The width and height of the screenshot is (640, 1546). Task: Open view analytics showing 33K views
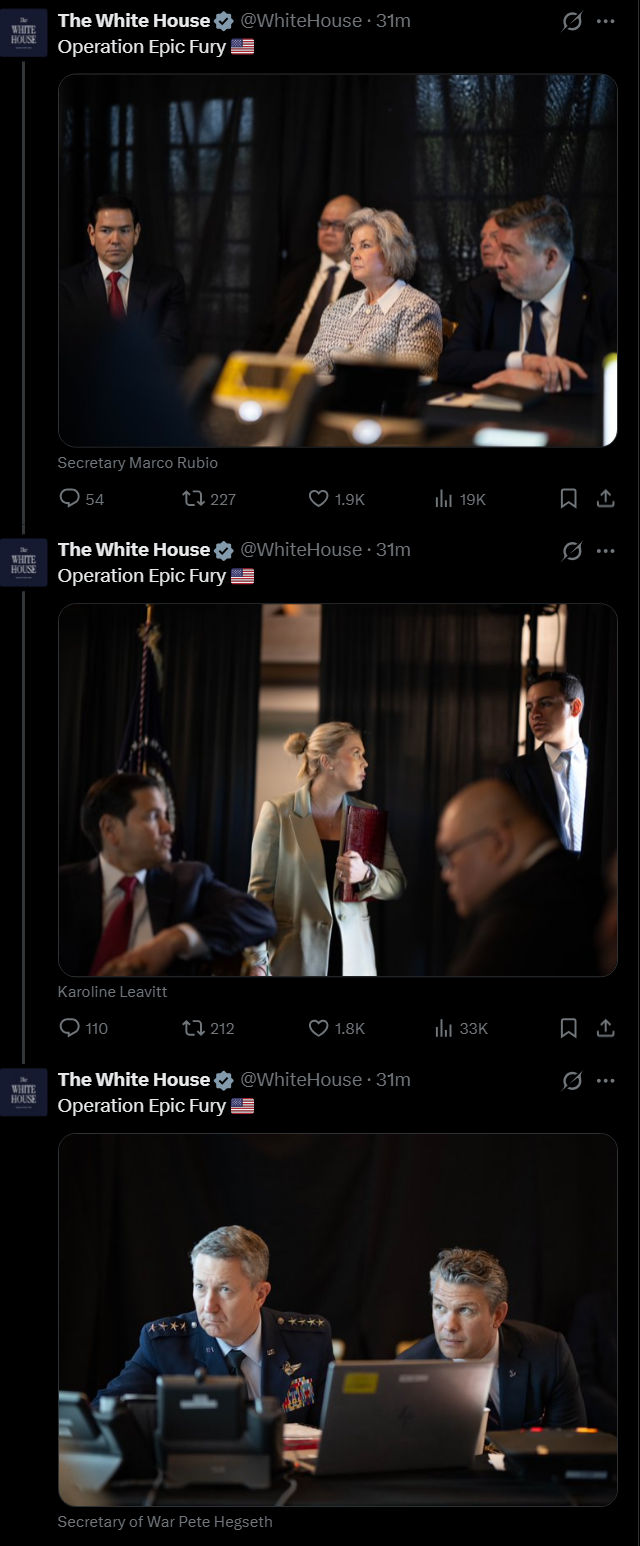pos(444,1028)
